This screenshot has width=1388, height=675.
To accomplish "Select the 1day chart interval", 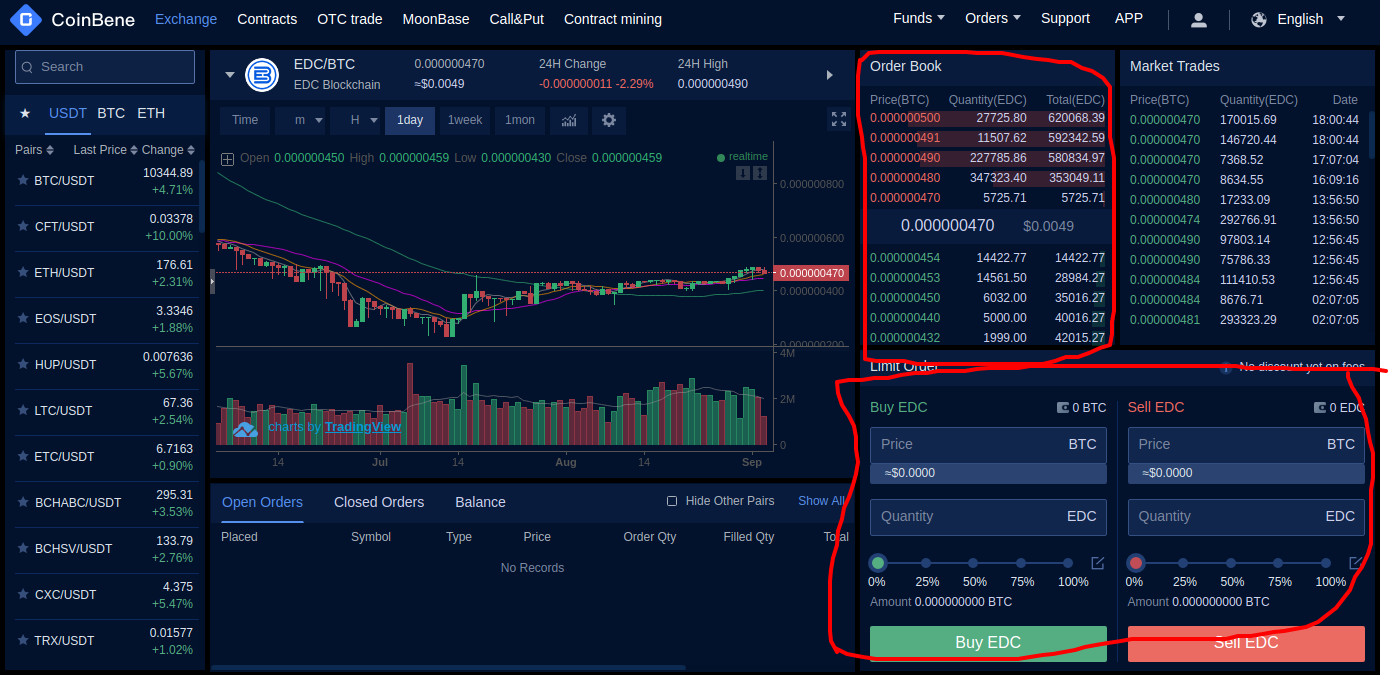I will point(410,120).
